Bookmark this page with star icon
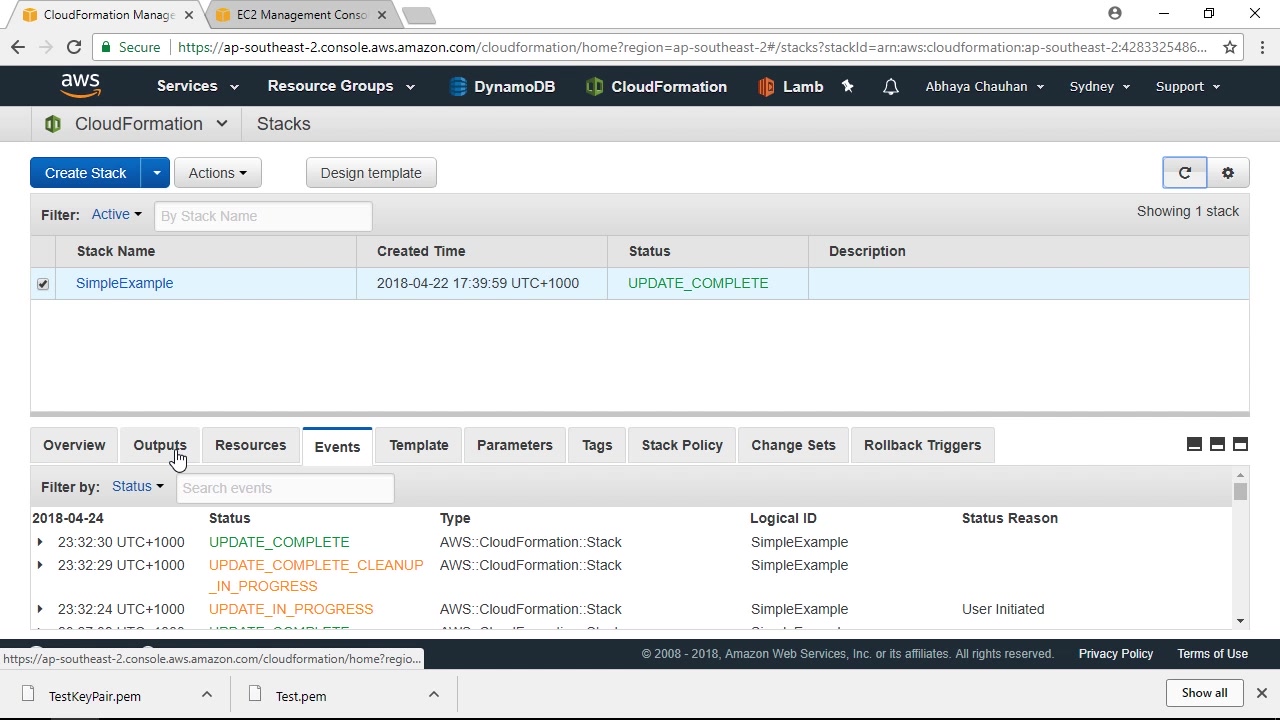Screen dimensions: 1280x720 tap(1230, 47)
